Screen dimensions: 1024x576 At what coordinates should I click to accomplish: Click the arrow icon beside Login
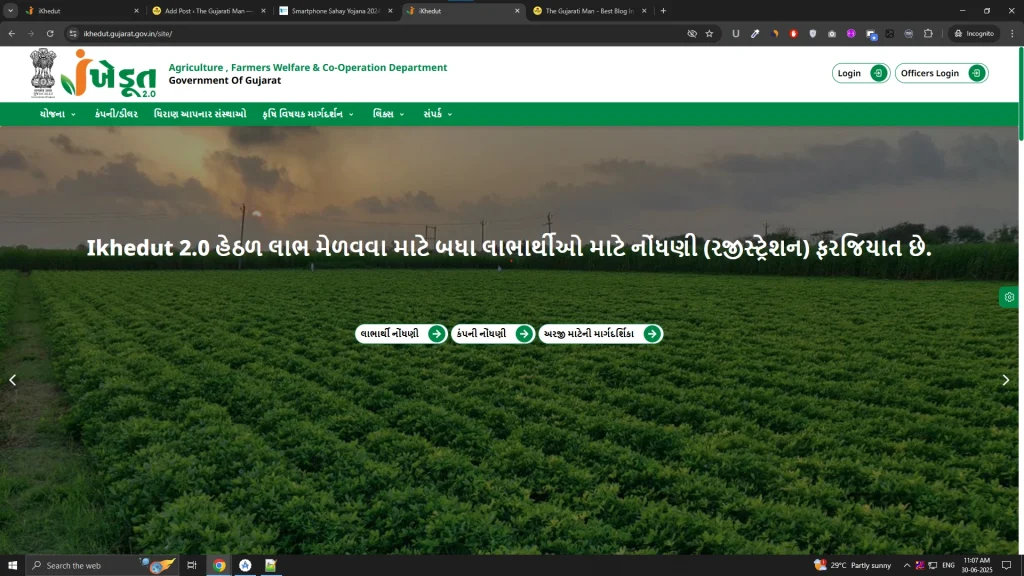(878, 73)
